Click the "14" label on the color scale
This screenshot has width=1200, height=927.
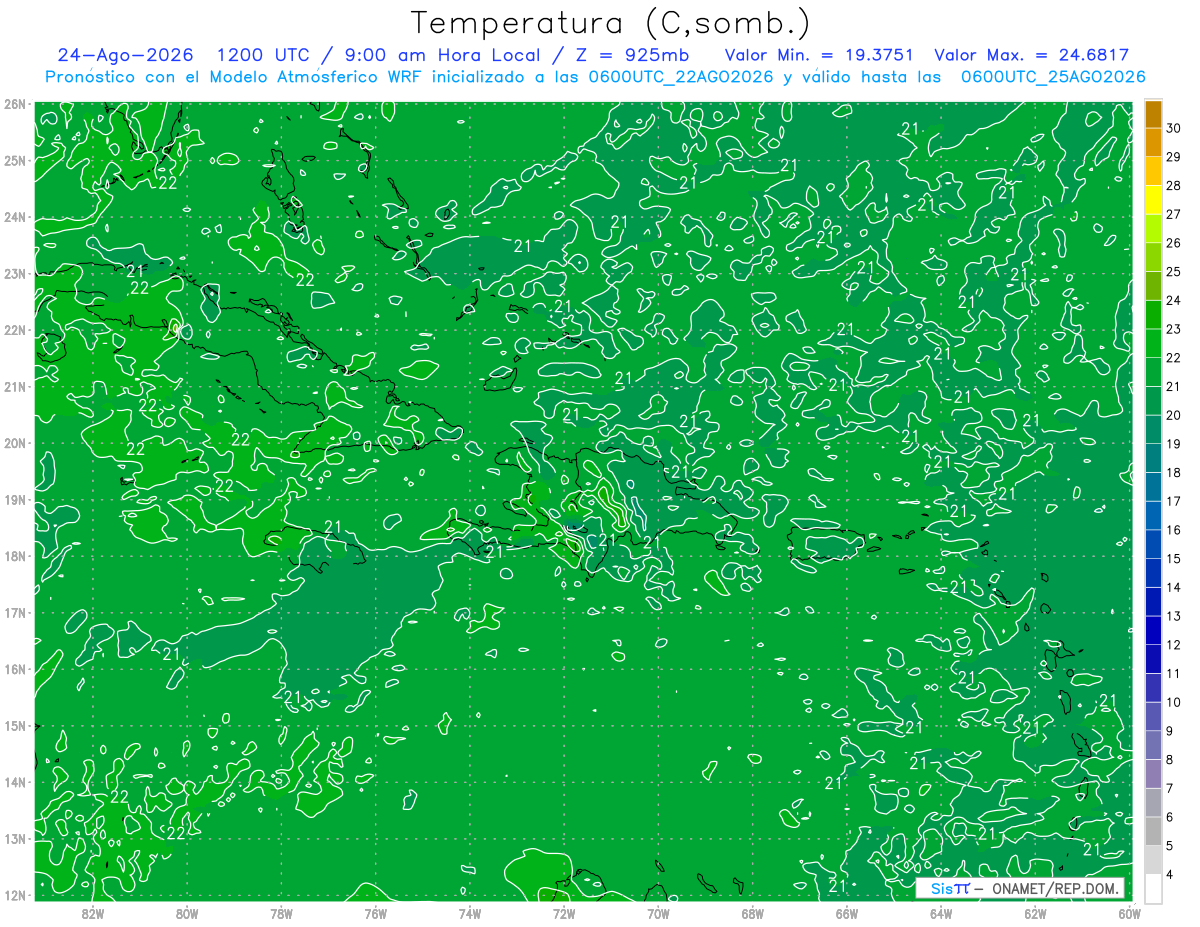[x=1173, y=587]
